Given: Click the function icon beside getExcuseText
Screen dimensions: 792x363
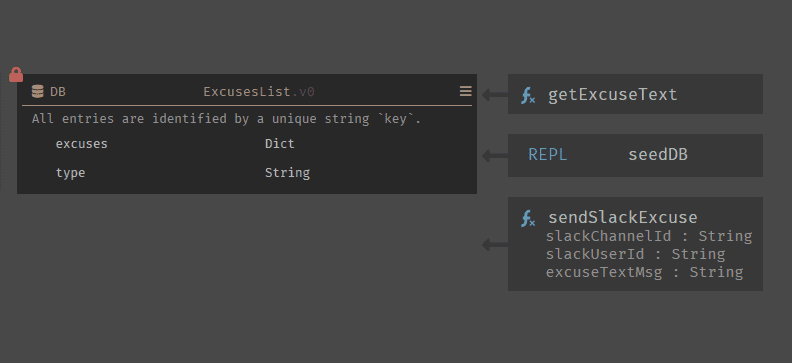Looking at the screenshot, I should (528, 95).
